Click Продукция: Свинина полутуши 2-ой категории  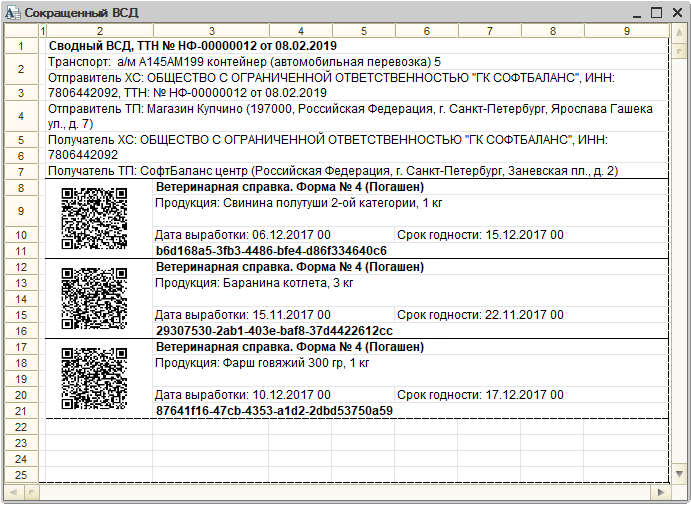(x=298, y=203)
